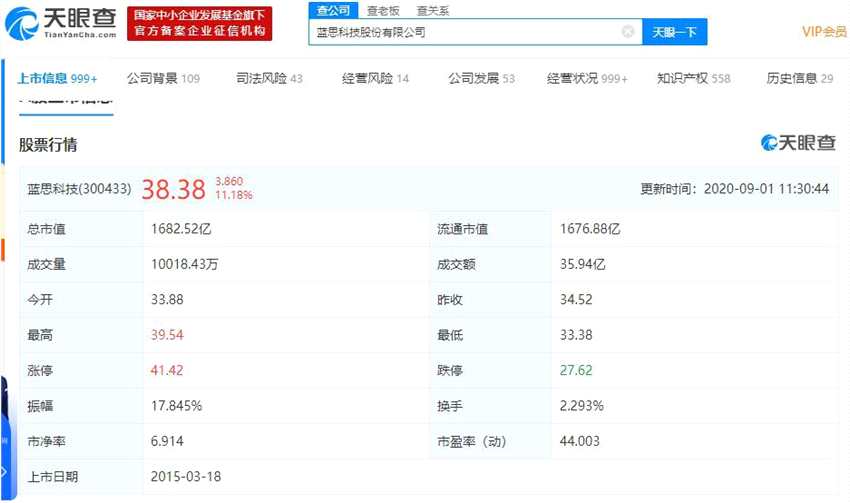Open the red 官方备案企业征信机构 banner
This screenshot has width=850, height=503.
(199, 23)
